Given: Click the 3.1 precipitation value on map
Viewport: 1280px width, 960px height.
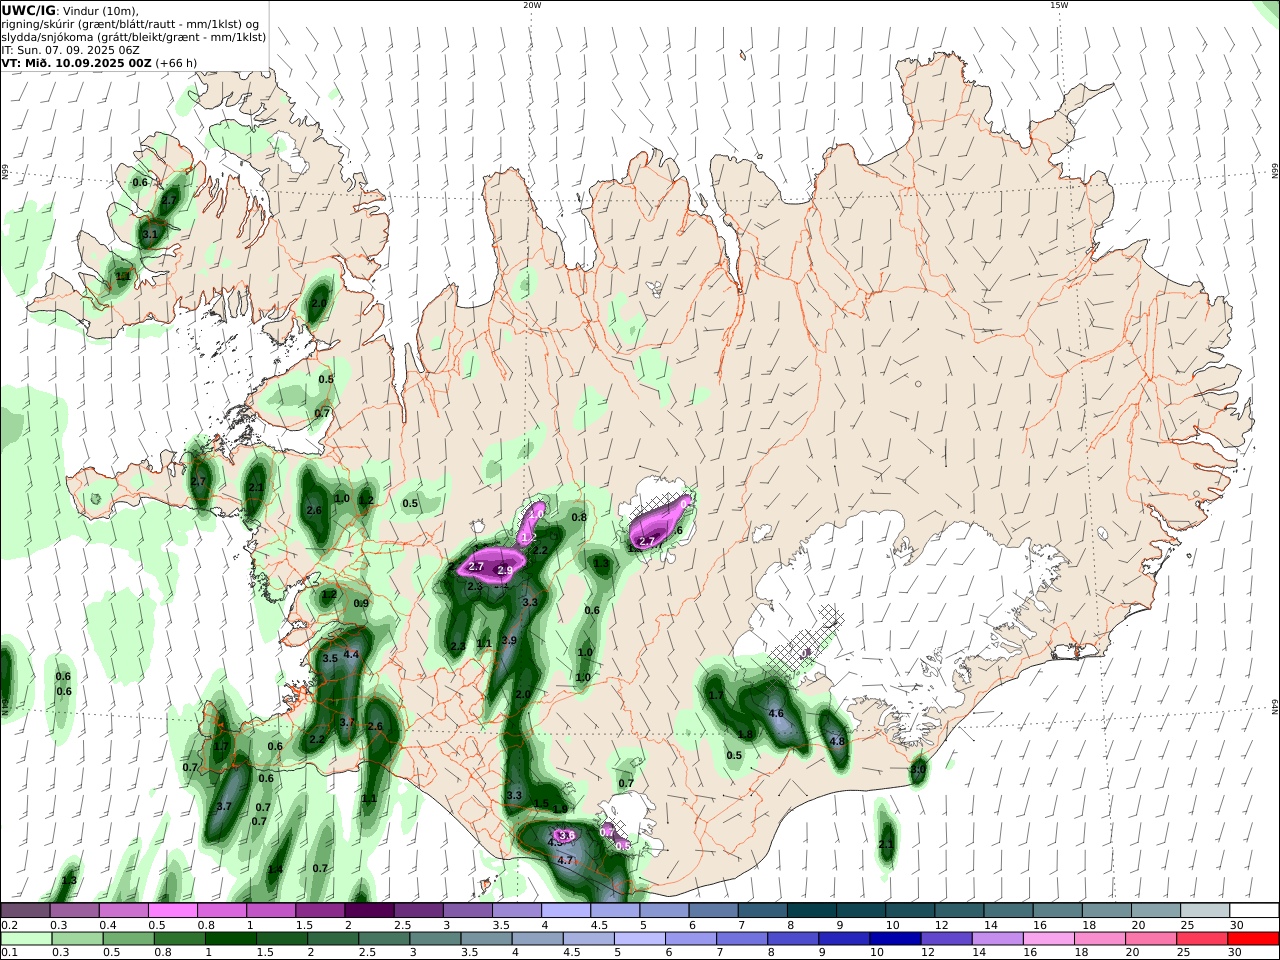Looking at the screenshot, I should pos(150,234).
